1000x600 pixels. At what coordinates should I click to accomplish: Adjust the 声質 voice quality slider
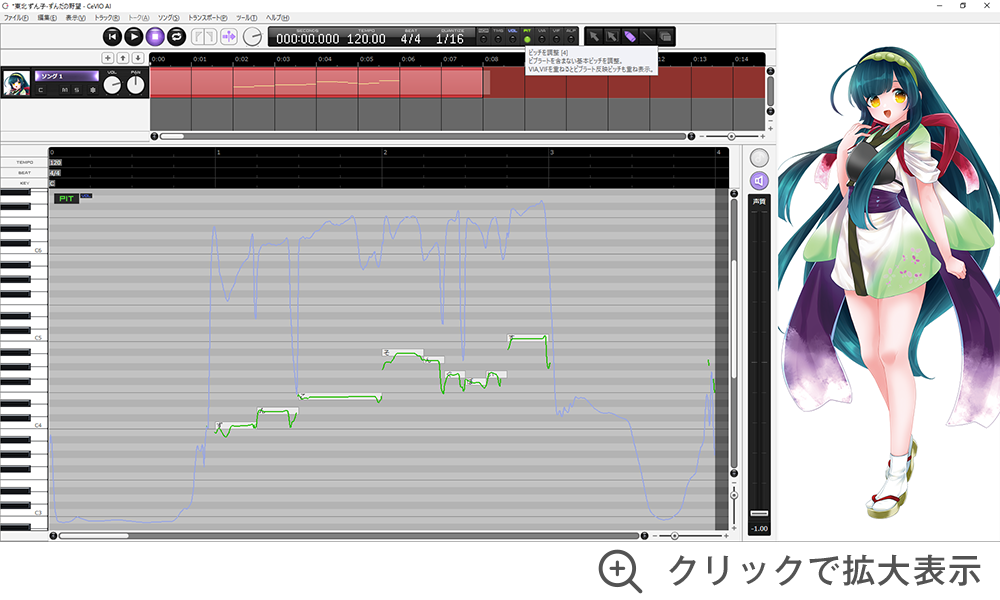click(x=759, y=513)
